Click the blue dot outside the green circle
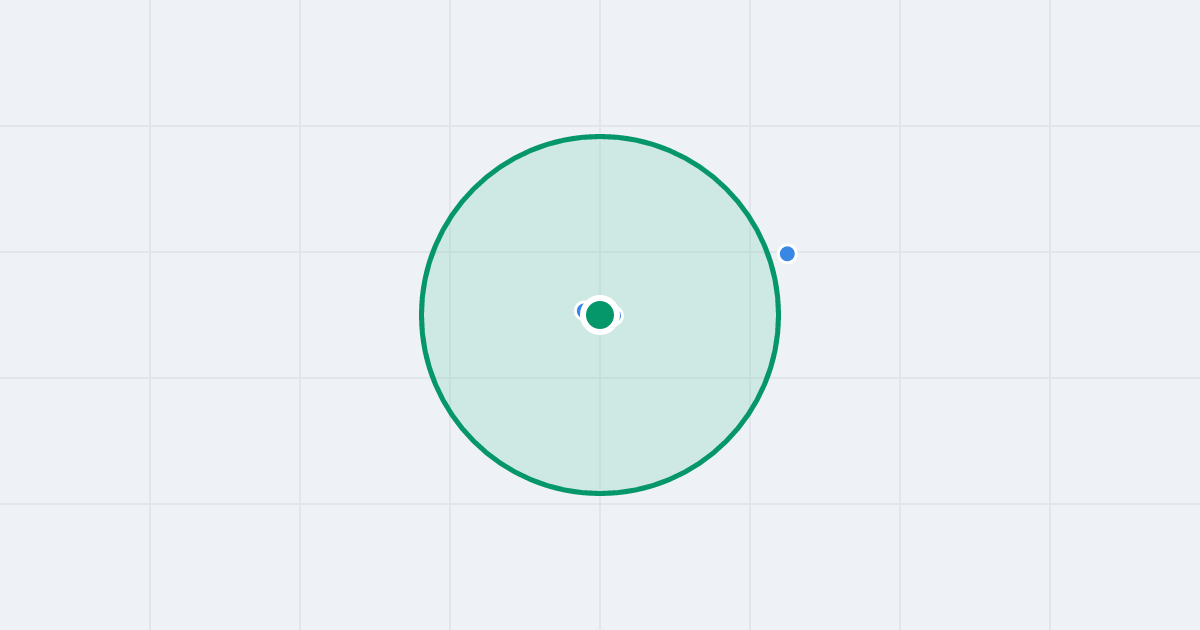Image resolution: width=1200 pixels, height=630 pixels. click(787, 254)
